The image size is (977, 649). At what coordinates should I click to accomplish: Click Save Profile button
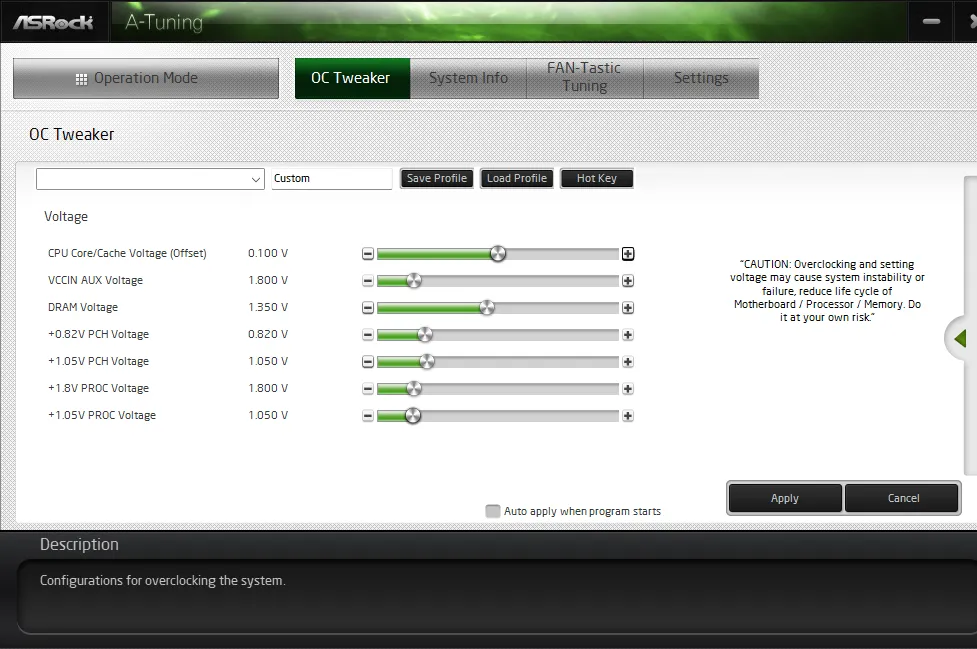point(437,178)
